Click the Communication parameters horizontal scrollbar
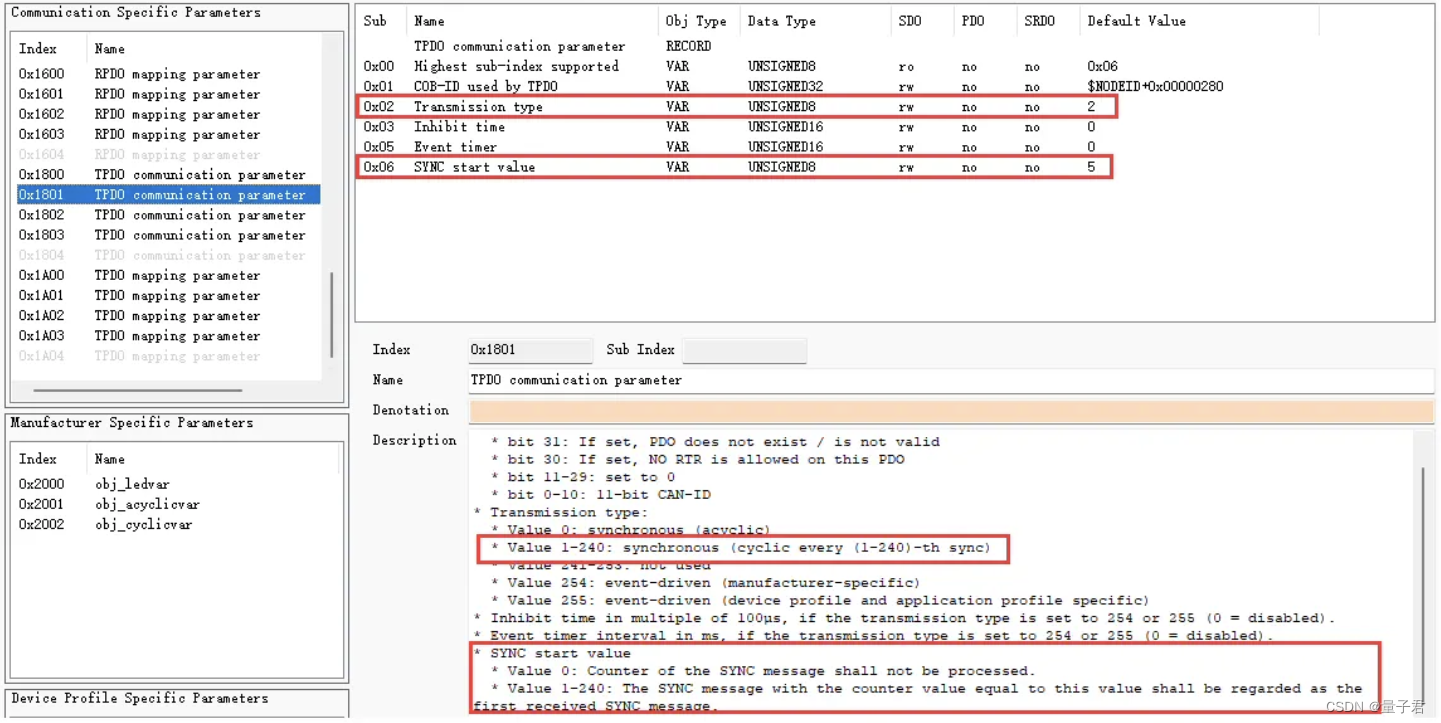The height and width of the screenshot is (723, 1441). pos(138,390)
